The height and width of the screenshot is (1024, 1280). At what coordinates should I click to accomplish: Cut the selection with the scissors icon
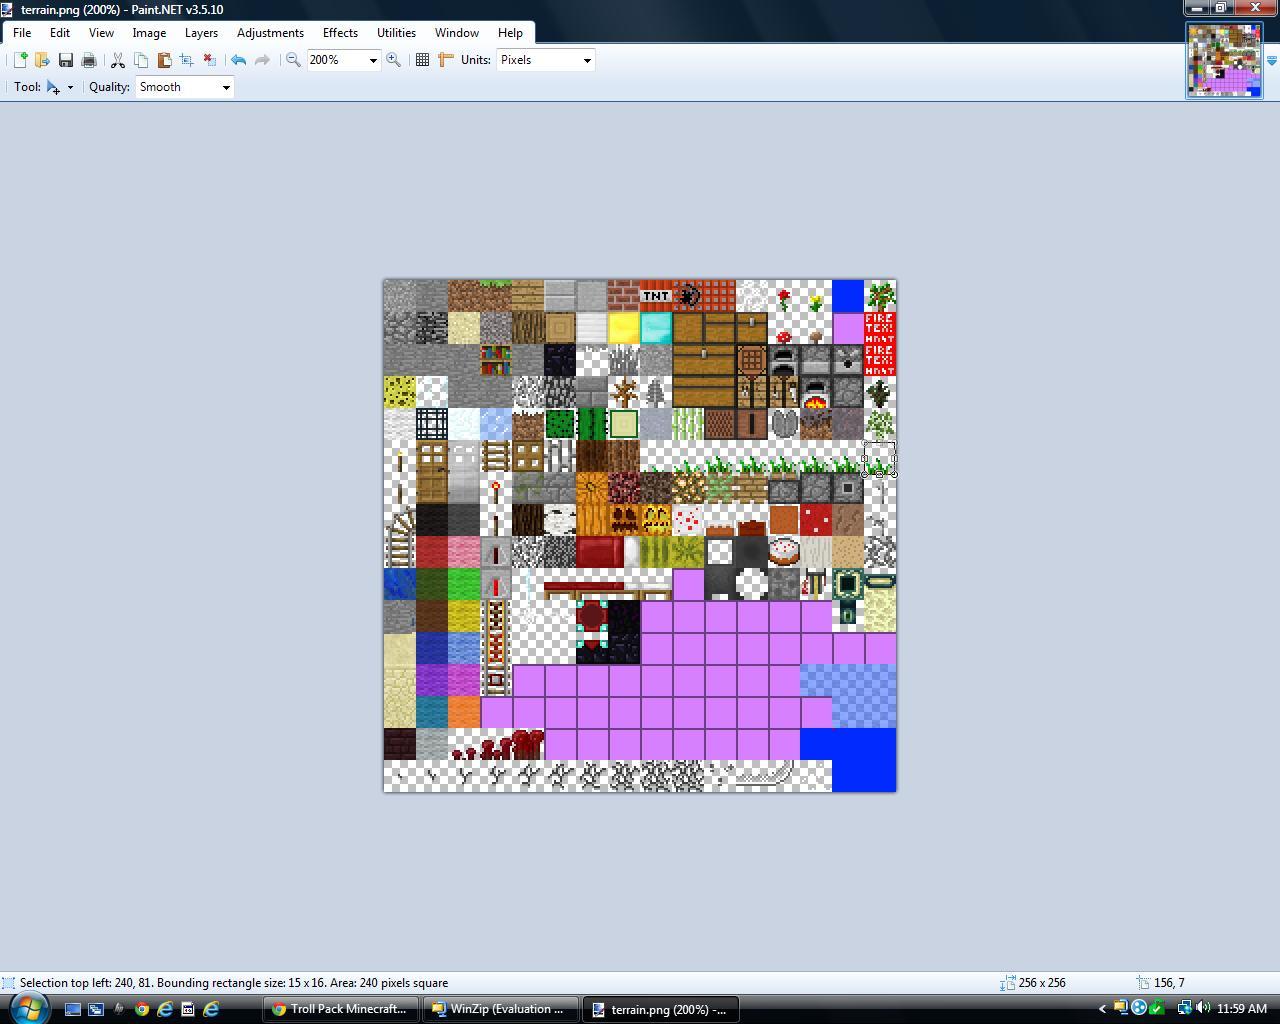(x=117, y=60)
